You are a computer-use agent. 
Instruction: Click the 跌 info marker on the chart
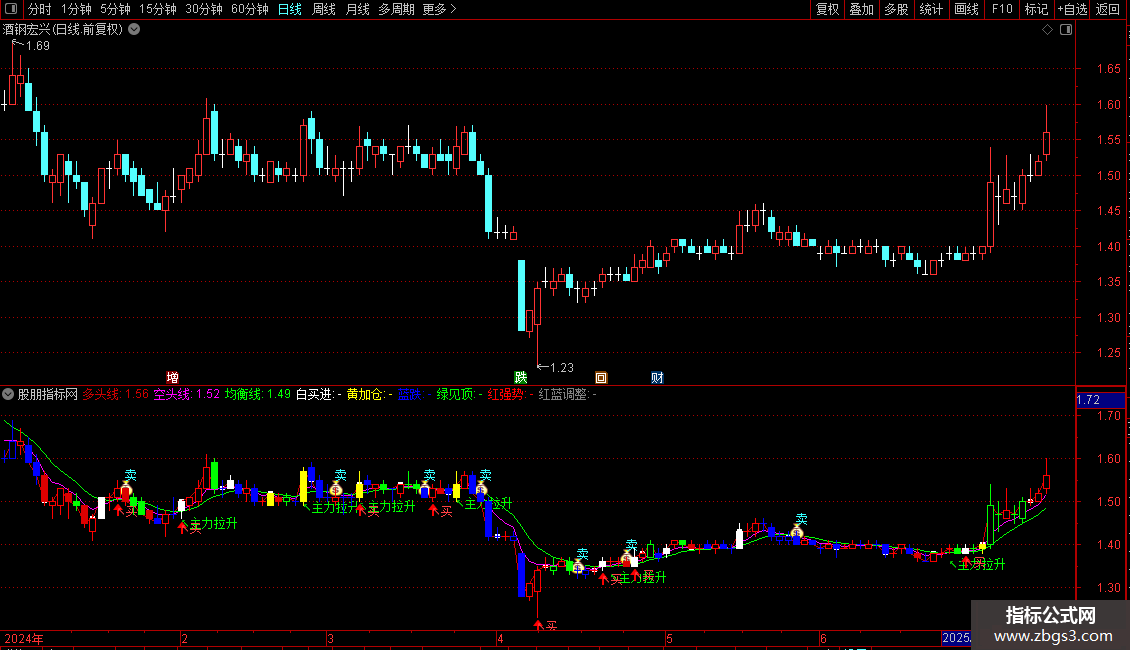coord(520,378)
